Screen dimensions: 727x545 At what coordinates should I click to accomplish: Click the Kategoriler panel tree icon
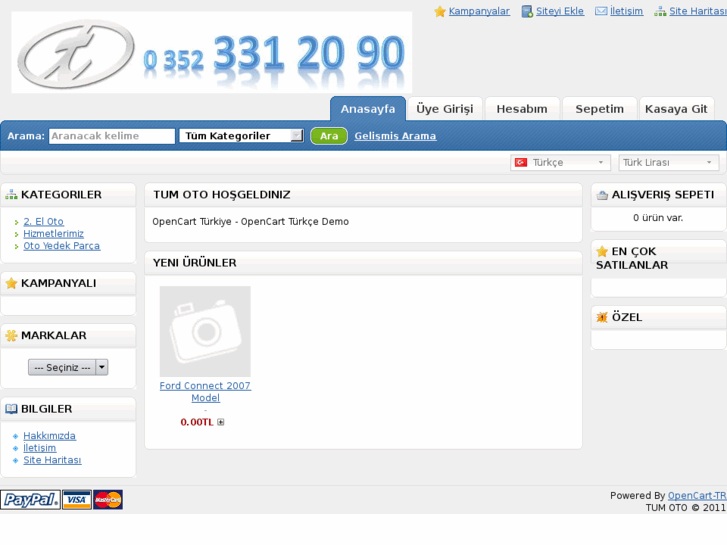point(11,195)
